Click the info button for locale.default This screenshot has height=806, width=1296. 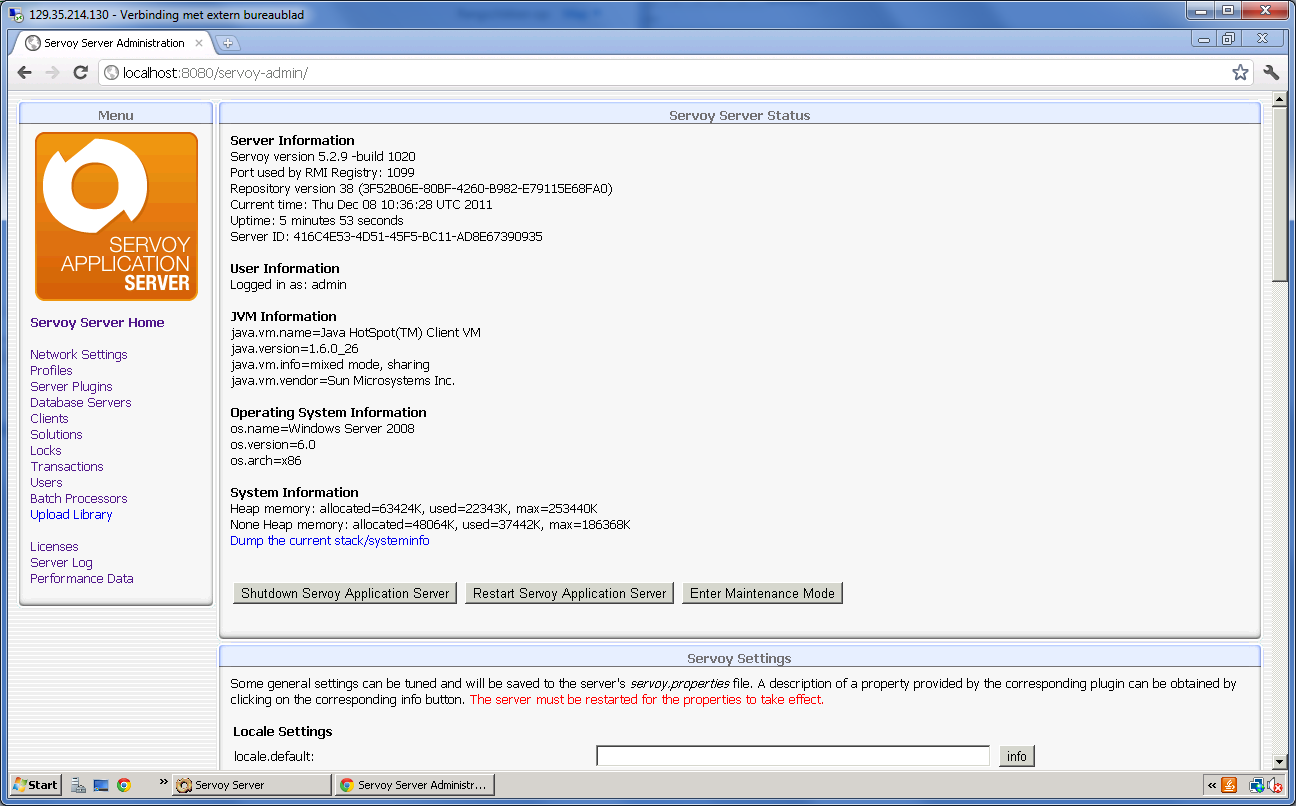[x=1017, y=756]
